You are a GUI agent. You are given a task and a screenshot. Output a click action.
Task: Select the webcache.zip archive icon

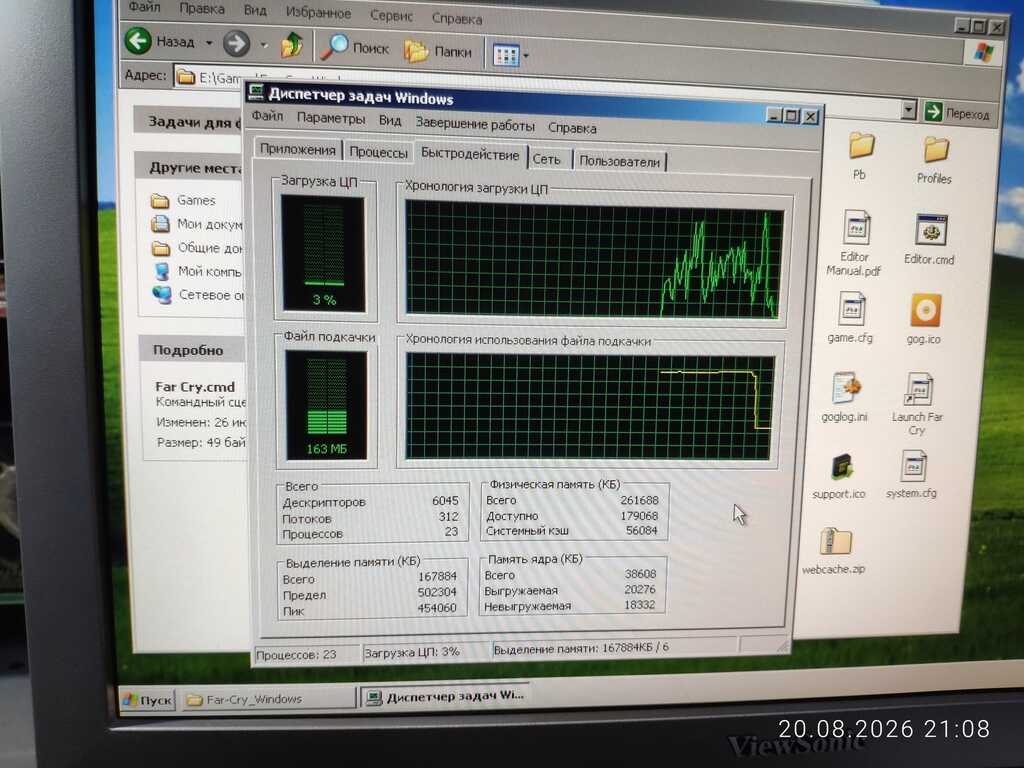[x=835, y=543]
